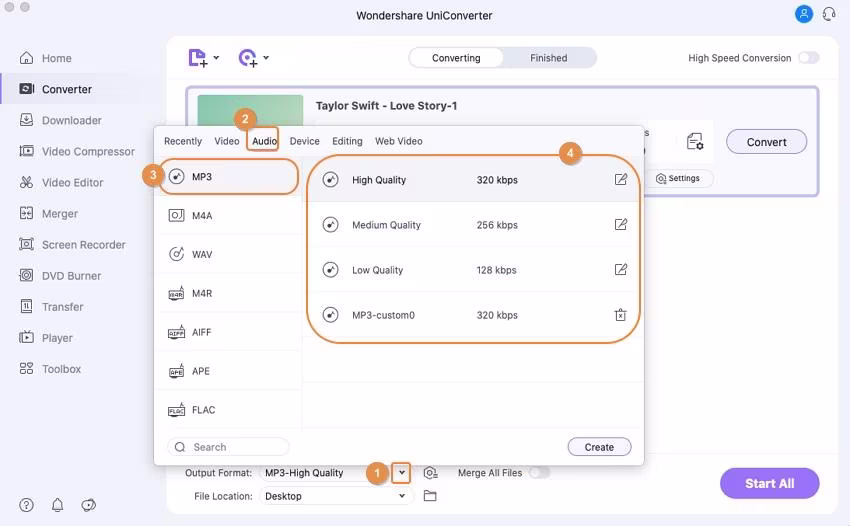Image resolution: width=850 pixels, height=526 pixels.
Task: Expand the add files dropdown arrow
Action: (x=216, y=57)
